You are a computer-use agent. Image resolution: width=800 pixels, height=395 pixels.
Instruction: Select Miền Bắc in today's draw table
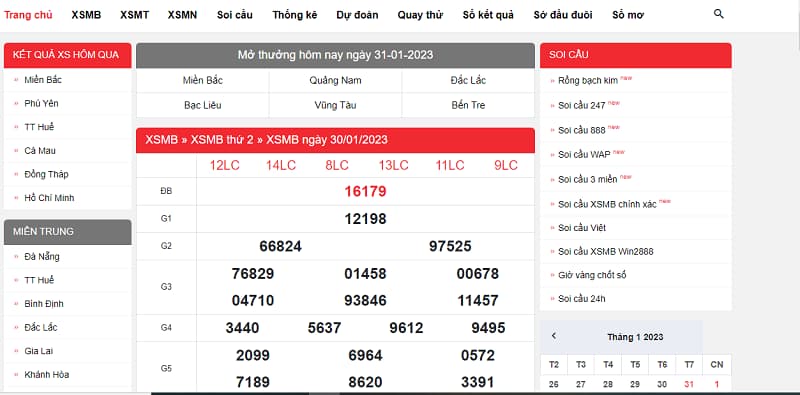pyautogui.click(x=203, y=81)
